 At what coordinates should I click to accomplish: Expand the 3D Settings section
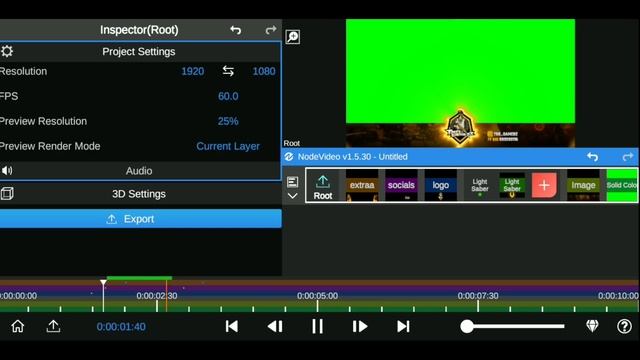140,193
